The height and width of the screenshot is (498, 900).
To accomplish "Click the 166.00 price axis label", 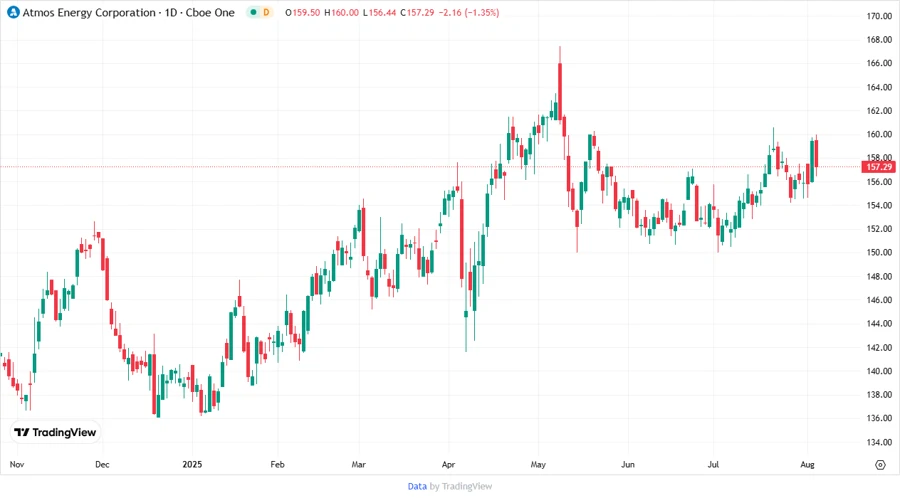I will [879, 63].
